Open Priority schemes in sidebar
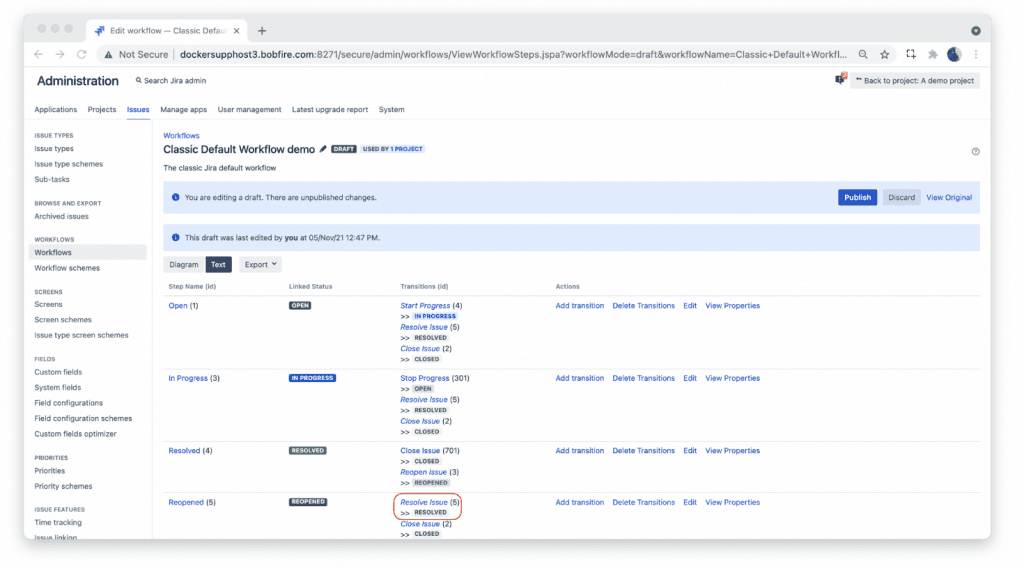The width and height of the screenshot is (1024, 568). pos(63,486)
